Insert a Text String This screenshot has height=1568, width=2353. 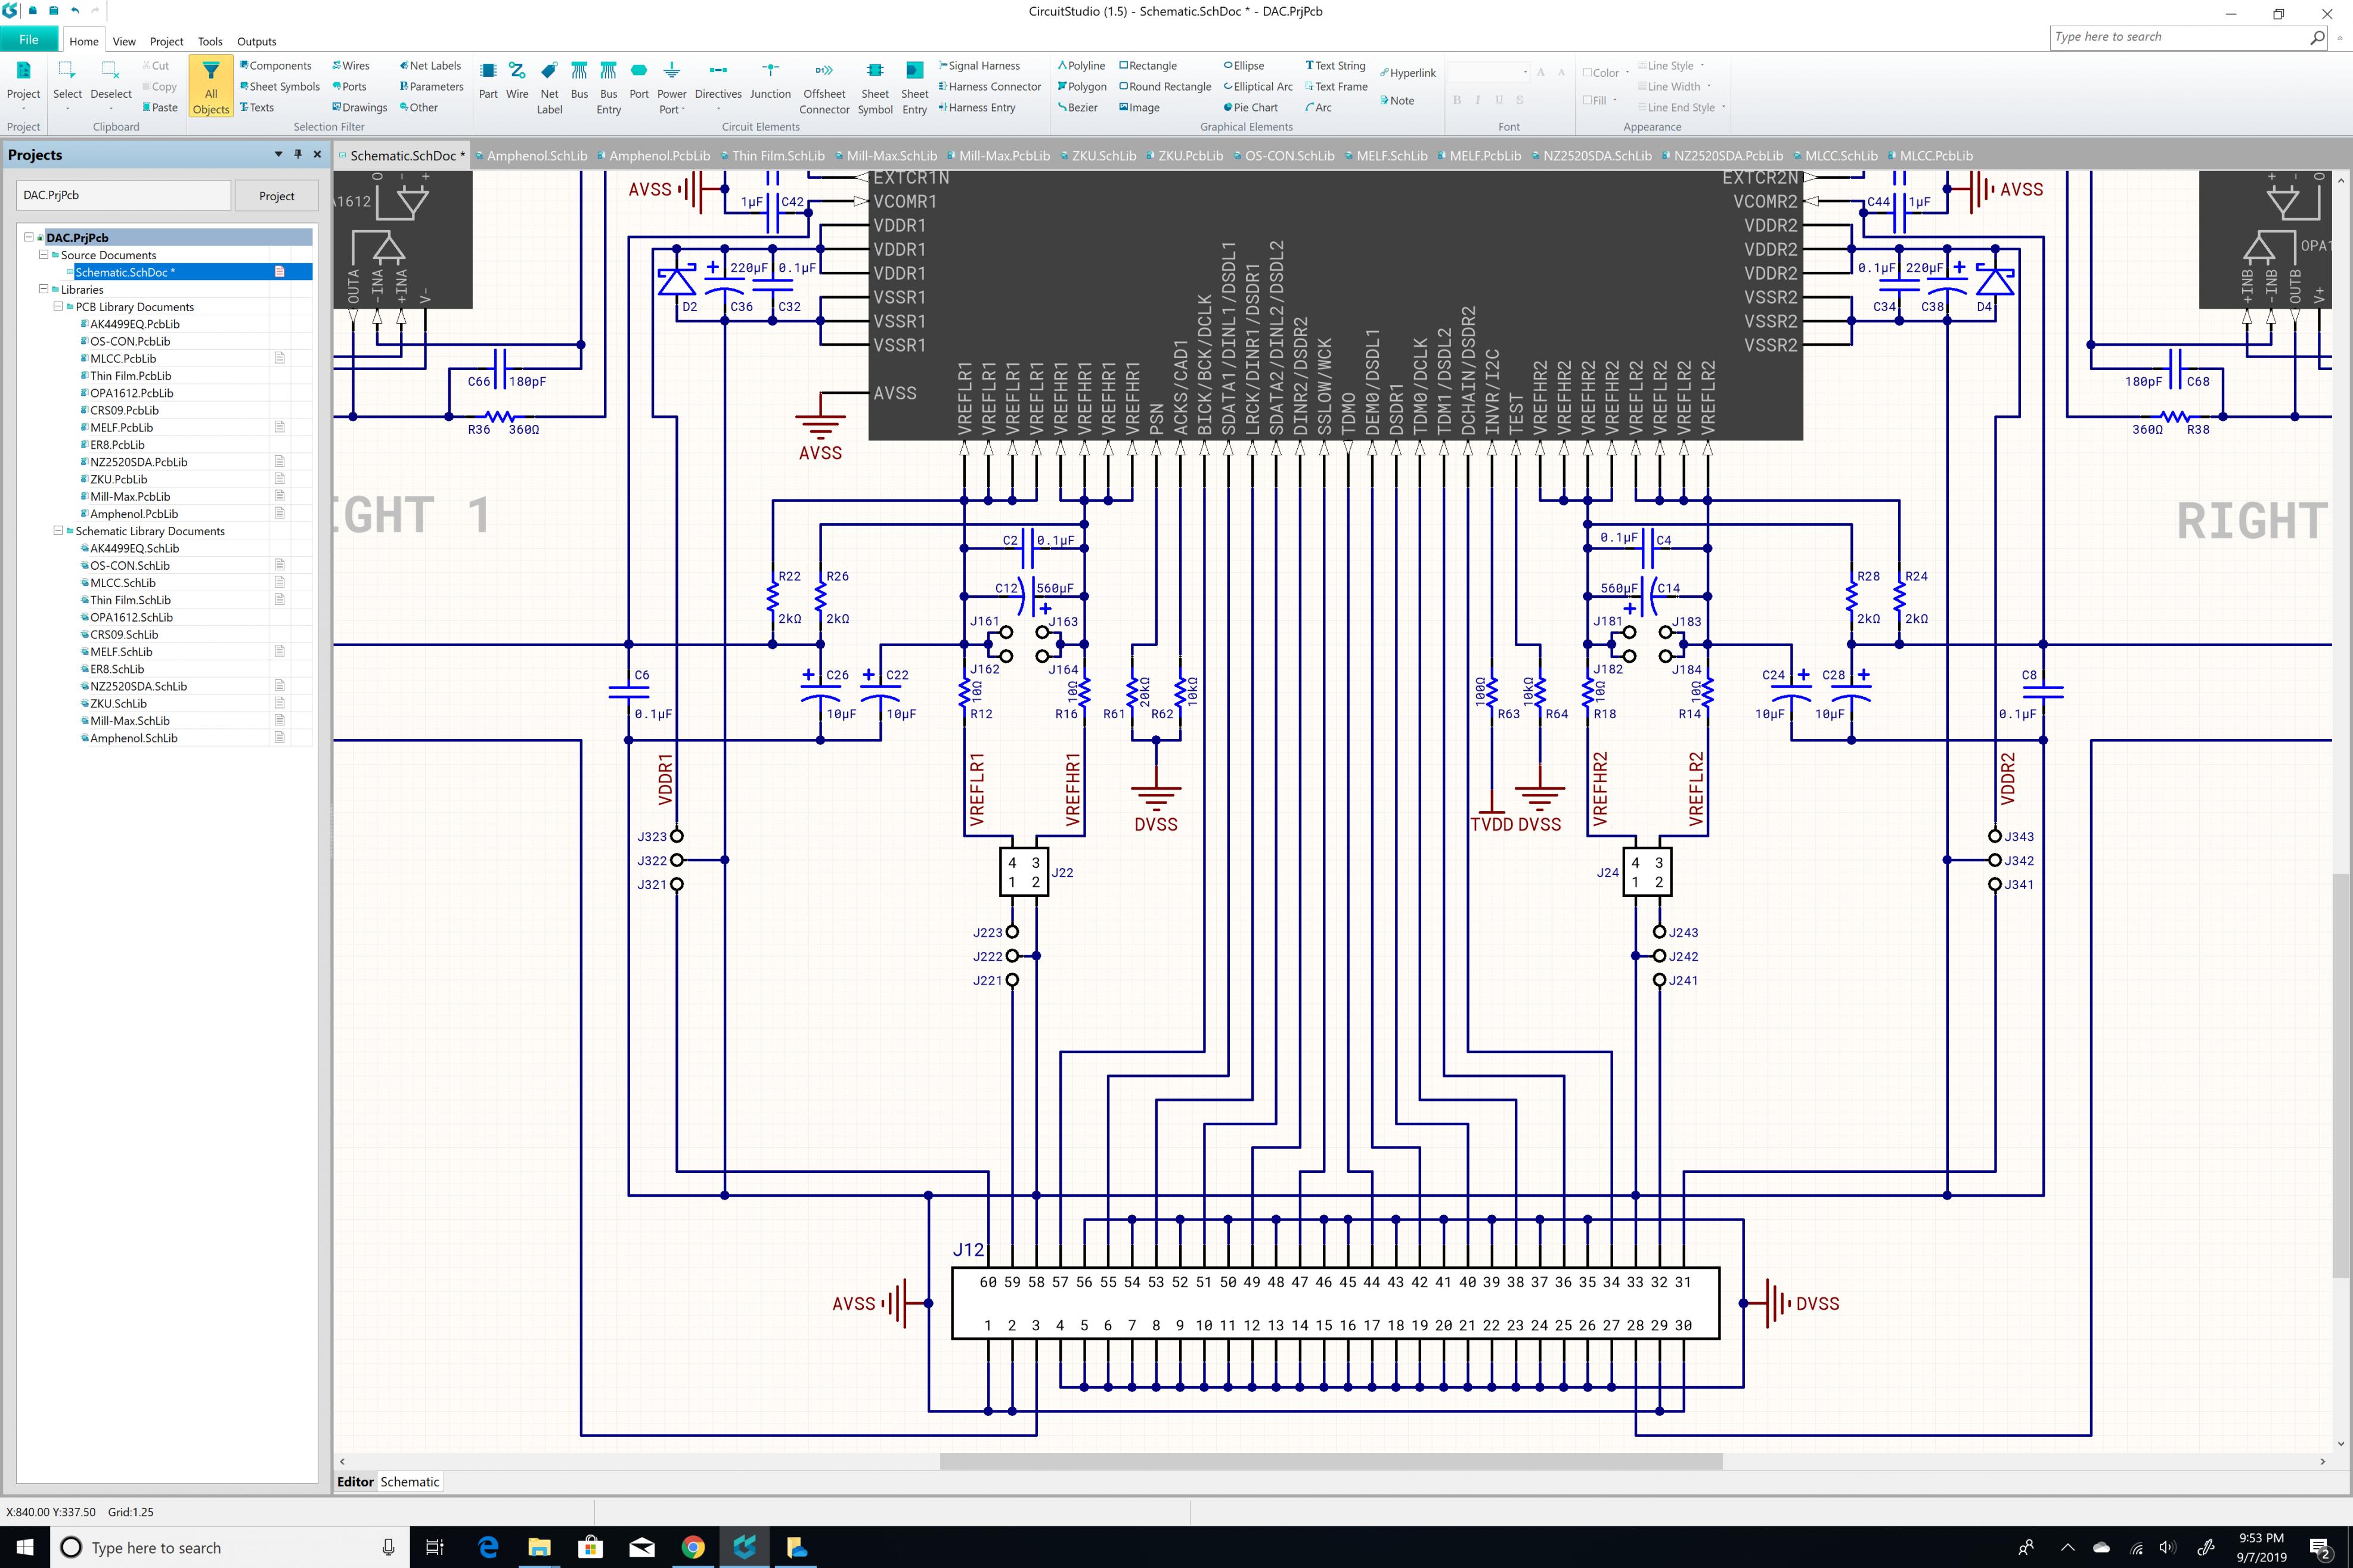coord(1335,65)
